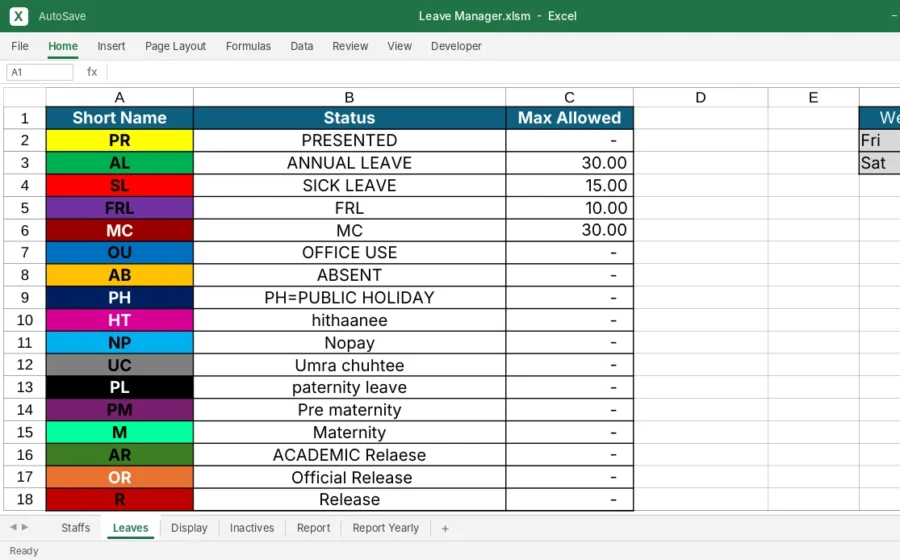Screen dimensions: 900x560
Task: Select column B header
Action: (x=349, y=97)
